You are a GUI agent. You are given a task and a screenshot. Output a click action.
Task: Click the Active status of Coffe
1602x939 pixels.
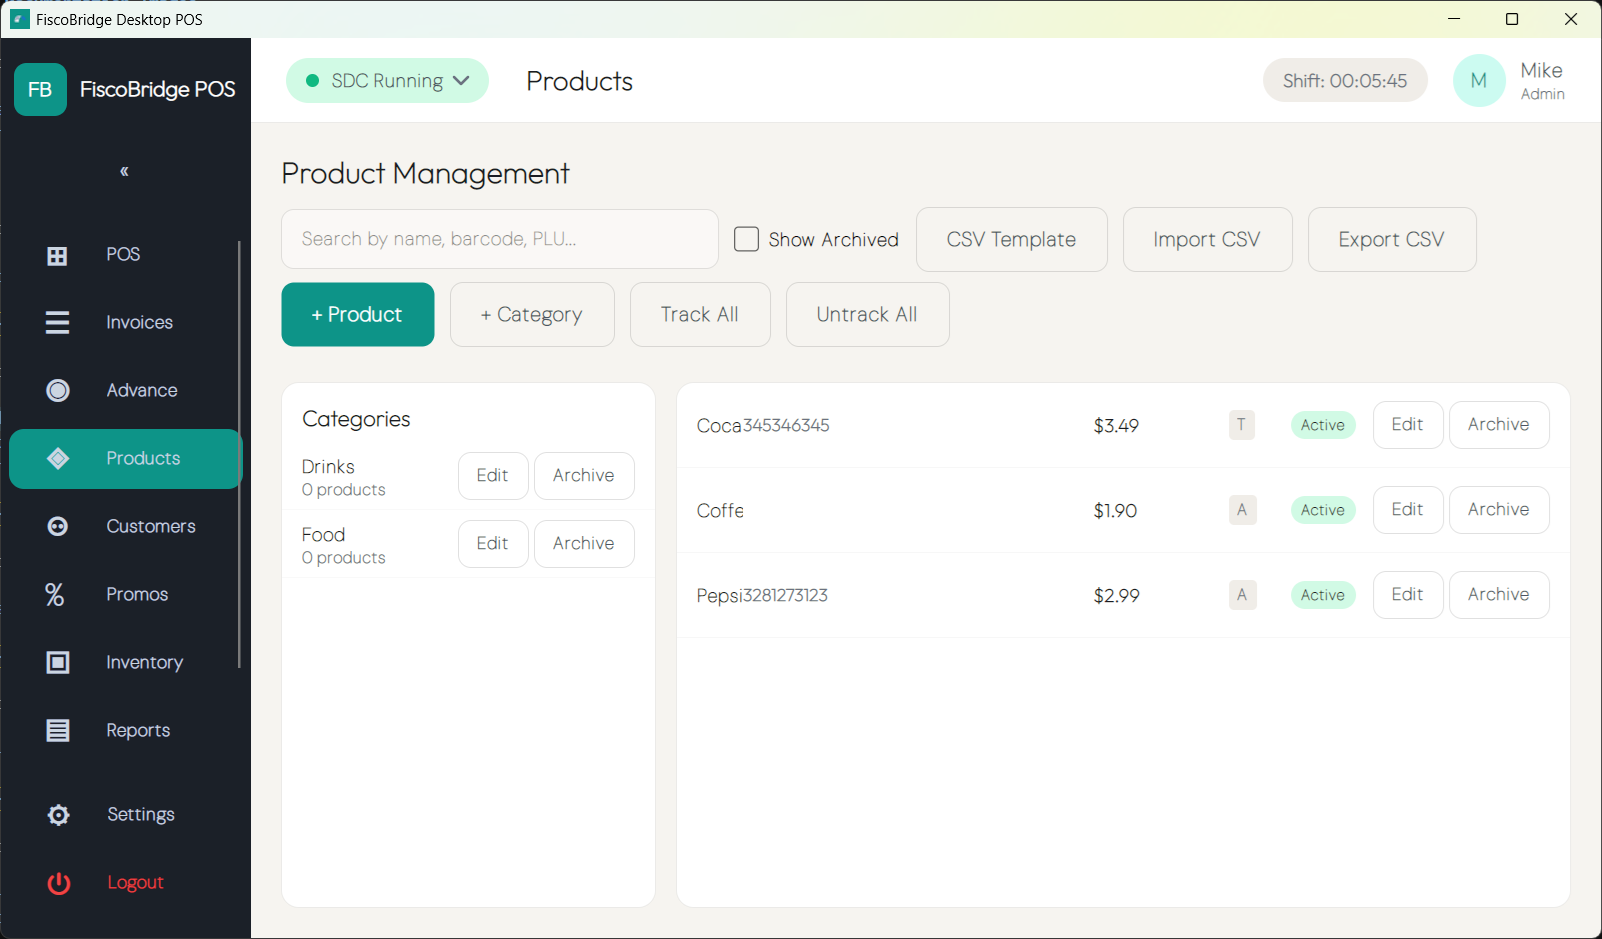1323,510
